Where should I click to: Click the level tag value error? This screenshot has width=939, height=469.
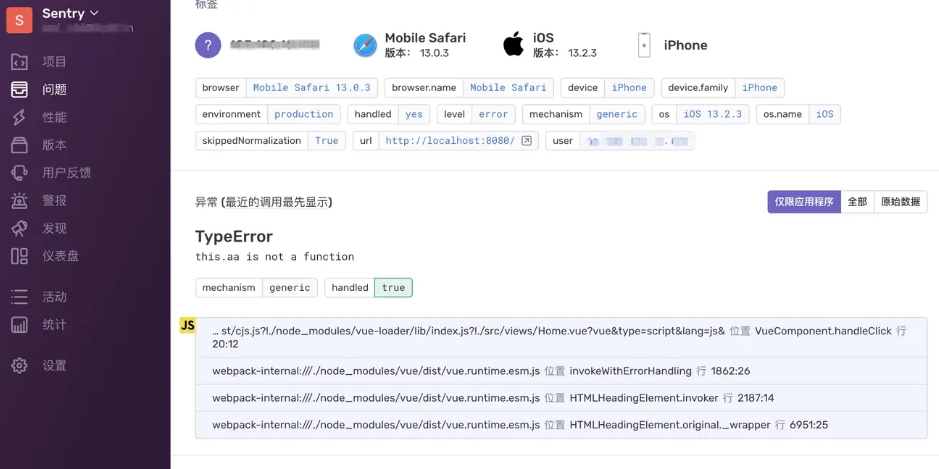(493, 114)
